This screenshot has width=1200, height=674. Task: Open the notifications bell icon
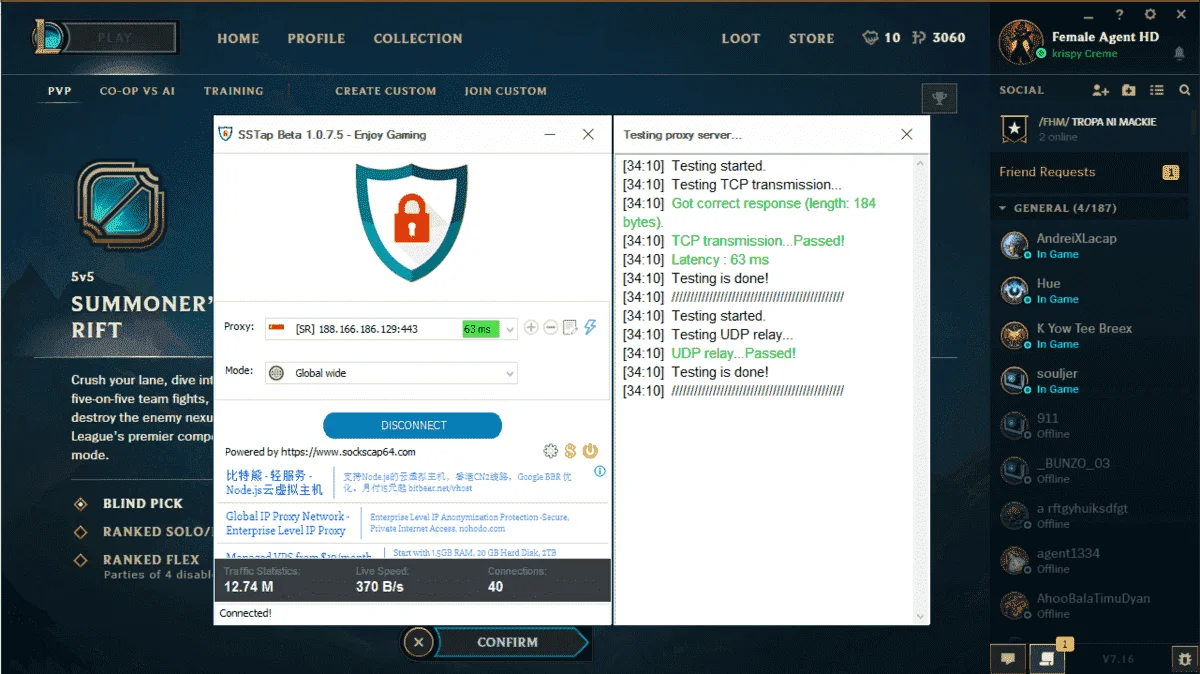pyautogui.click(x=1180, y=53)
